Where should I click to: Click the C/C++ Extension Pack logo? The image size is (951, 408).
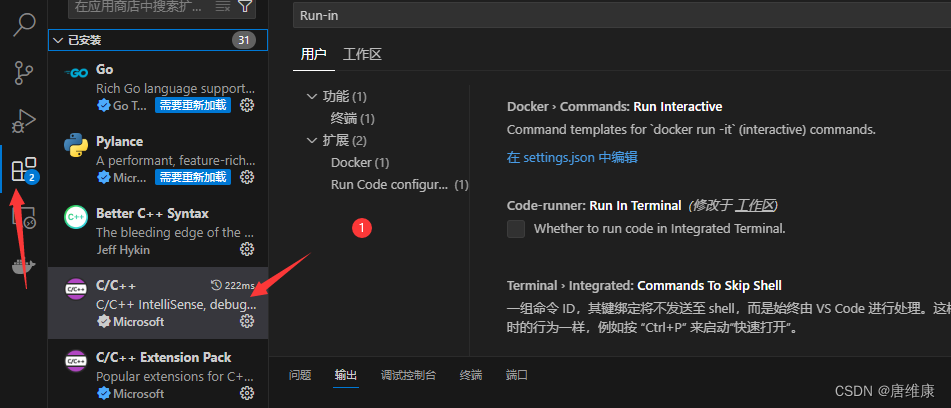pyautogui.click(x=76, y=361)
